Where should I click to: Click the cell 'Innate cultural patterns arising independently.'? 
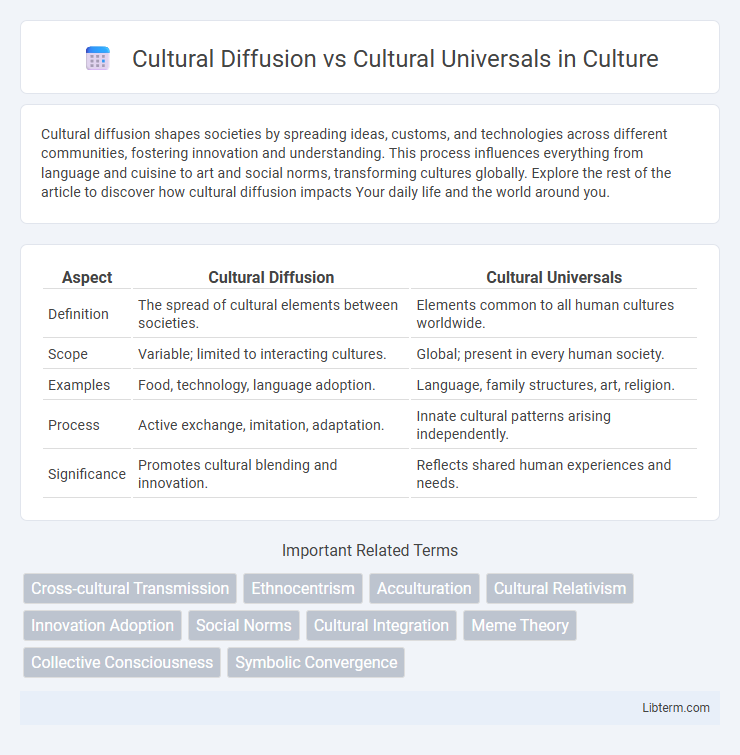click(x=554, y=425)
